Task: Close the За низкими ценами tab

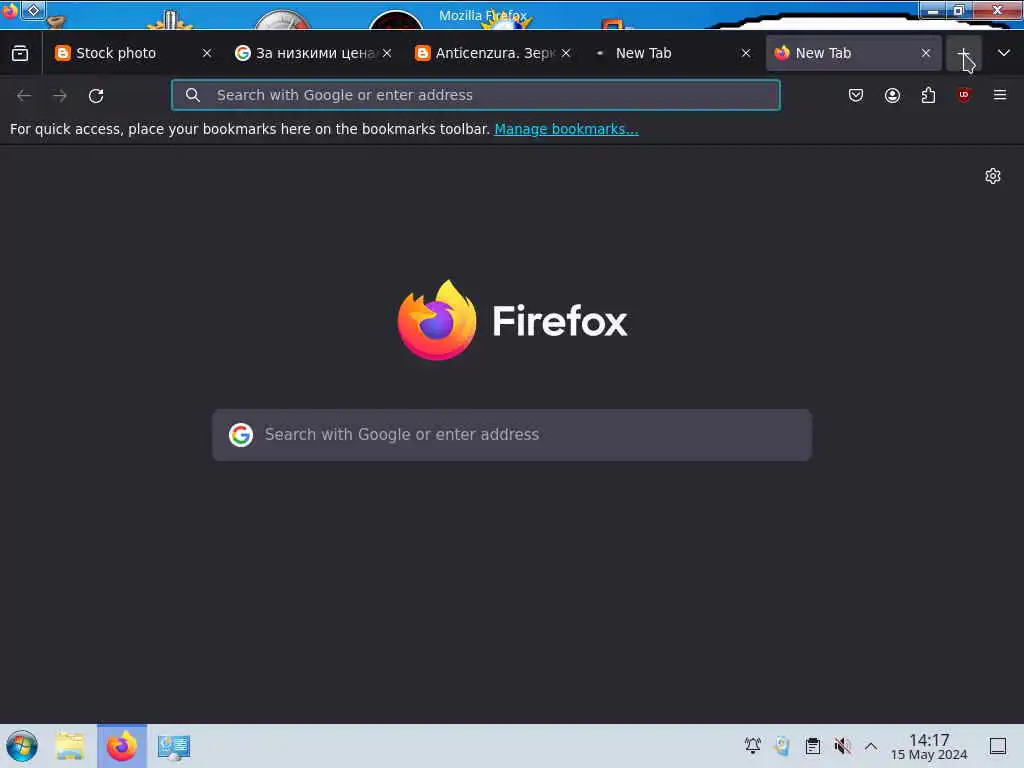Action: pyautogui.click(x=387, y=53)
